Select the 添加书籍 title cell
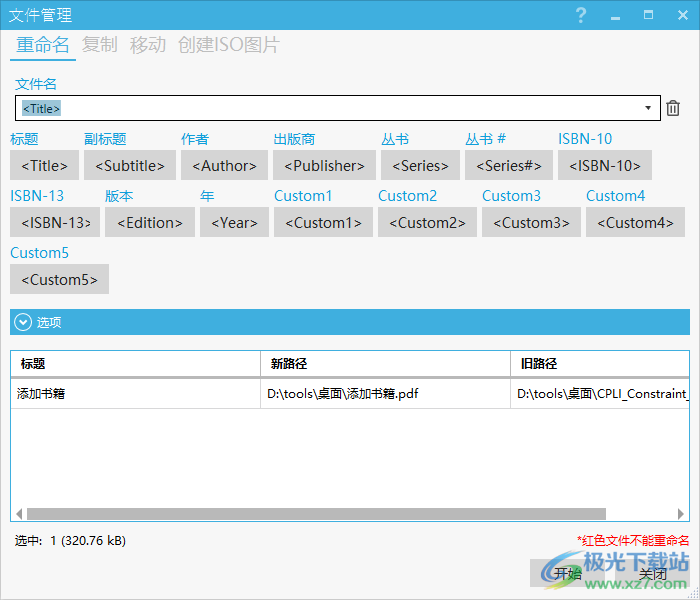 135,394
